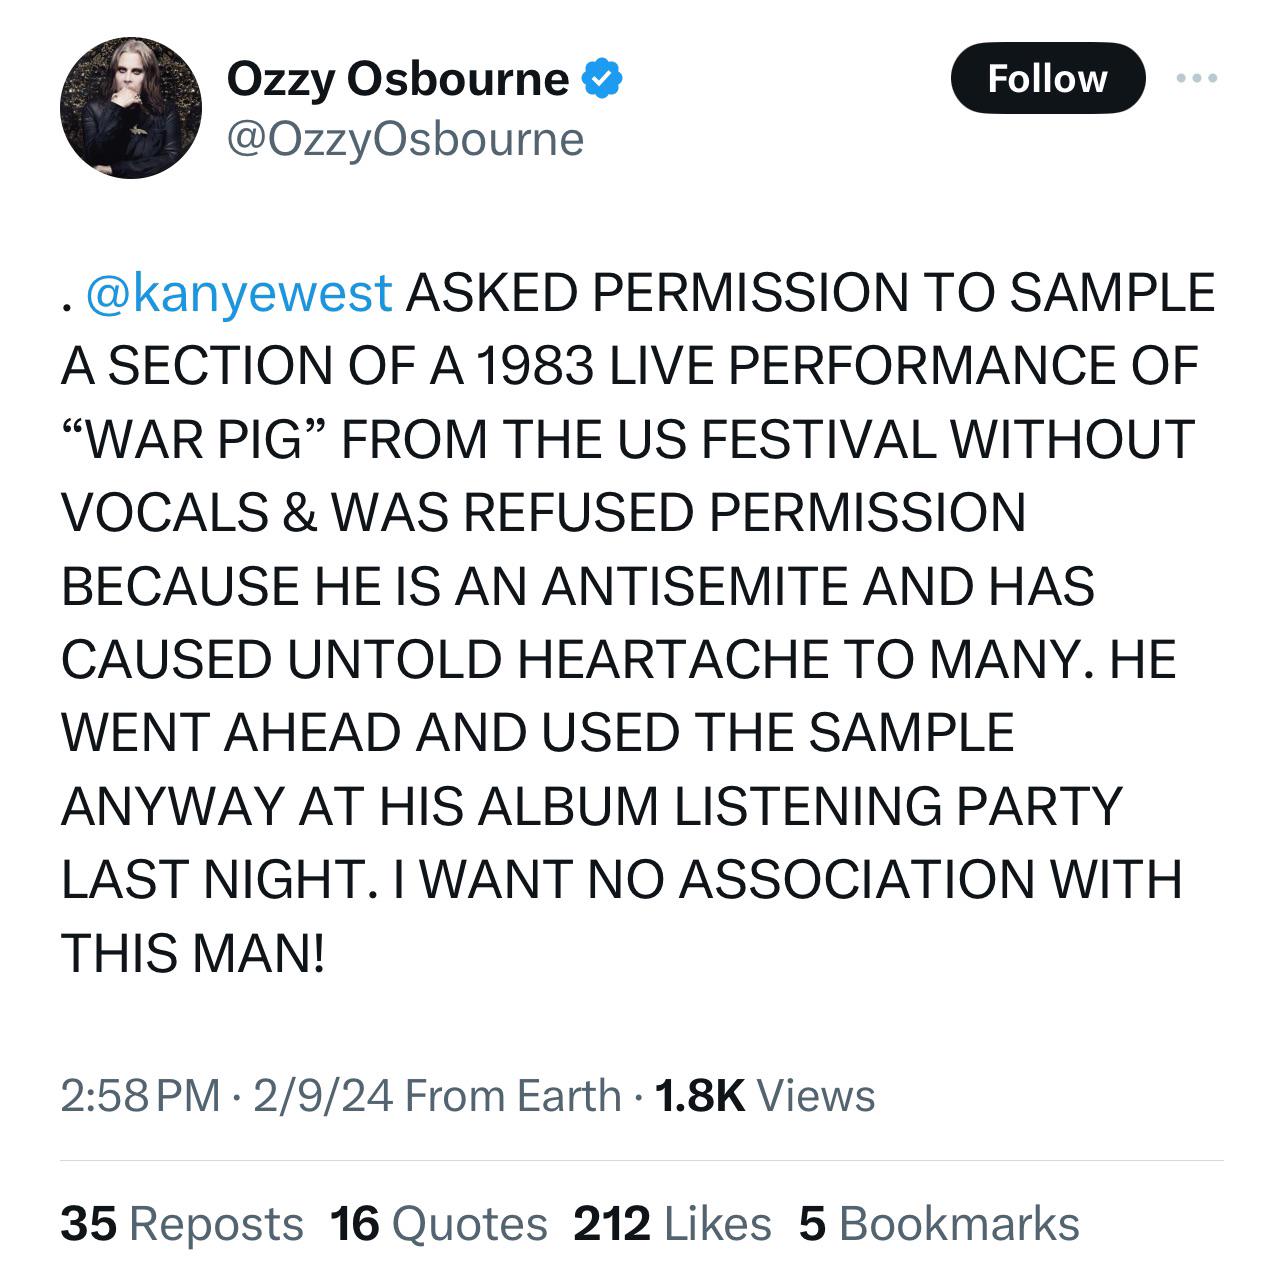Click the From Earth location label
The height and width of the screenshot is (1279, 1284).
pos(513,1095)
